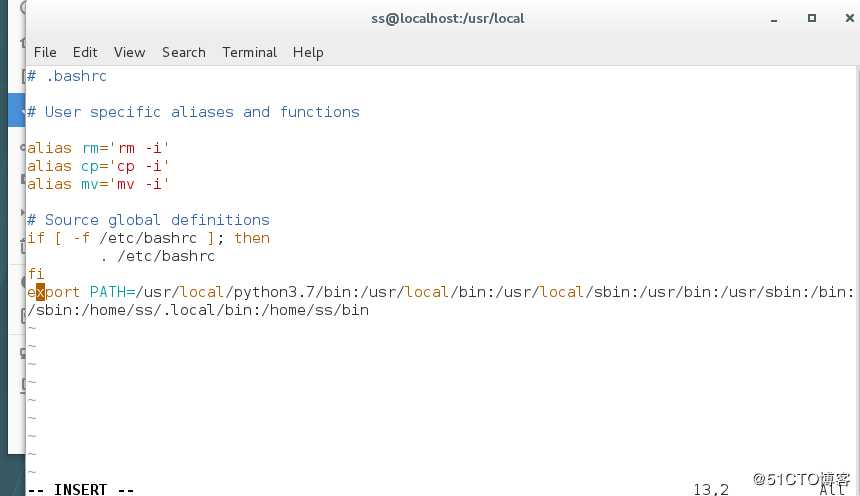Click the 'if [ -f /etc/bashrc ]; then' line
860x496 pixels.
click(x=148, y=238)
